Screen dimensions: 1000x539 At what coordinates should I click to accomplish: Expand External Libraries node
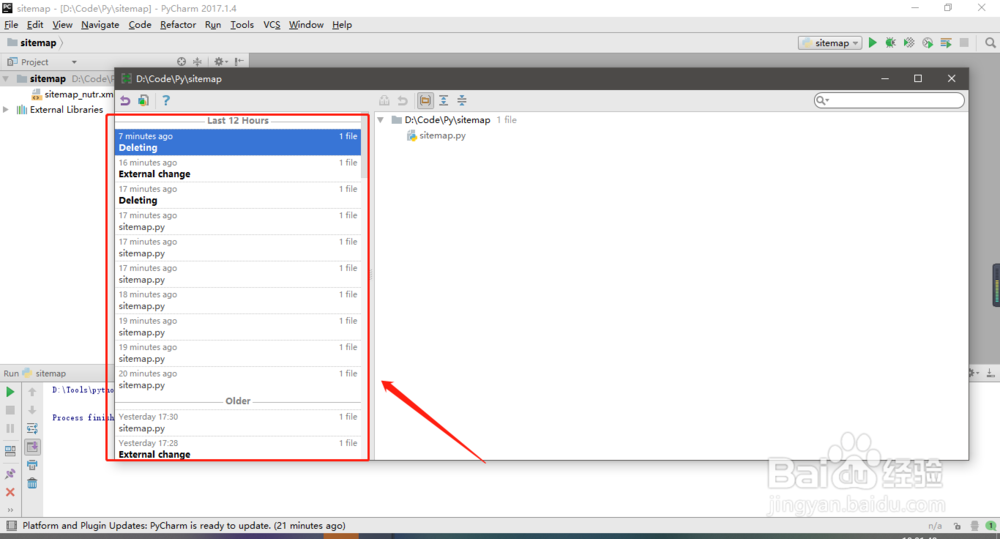tap(6, 110)
